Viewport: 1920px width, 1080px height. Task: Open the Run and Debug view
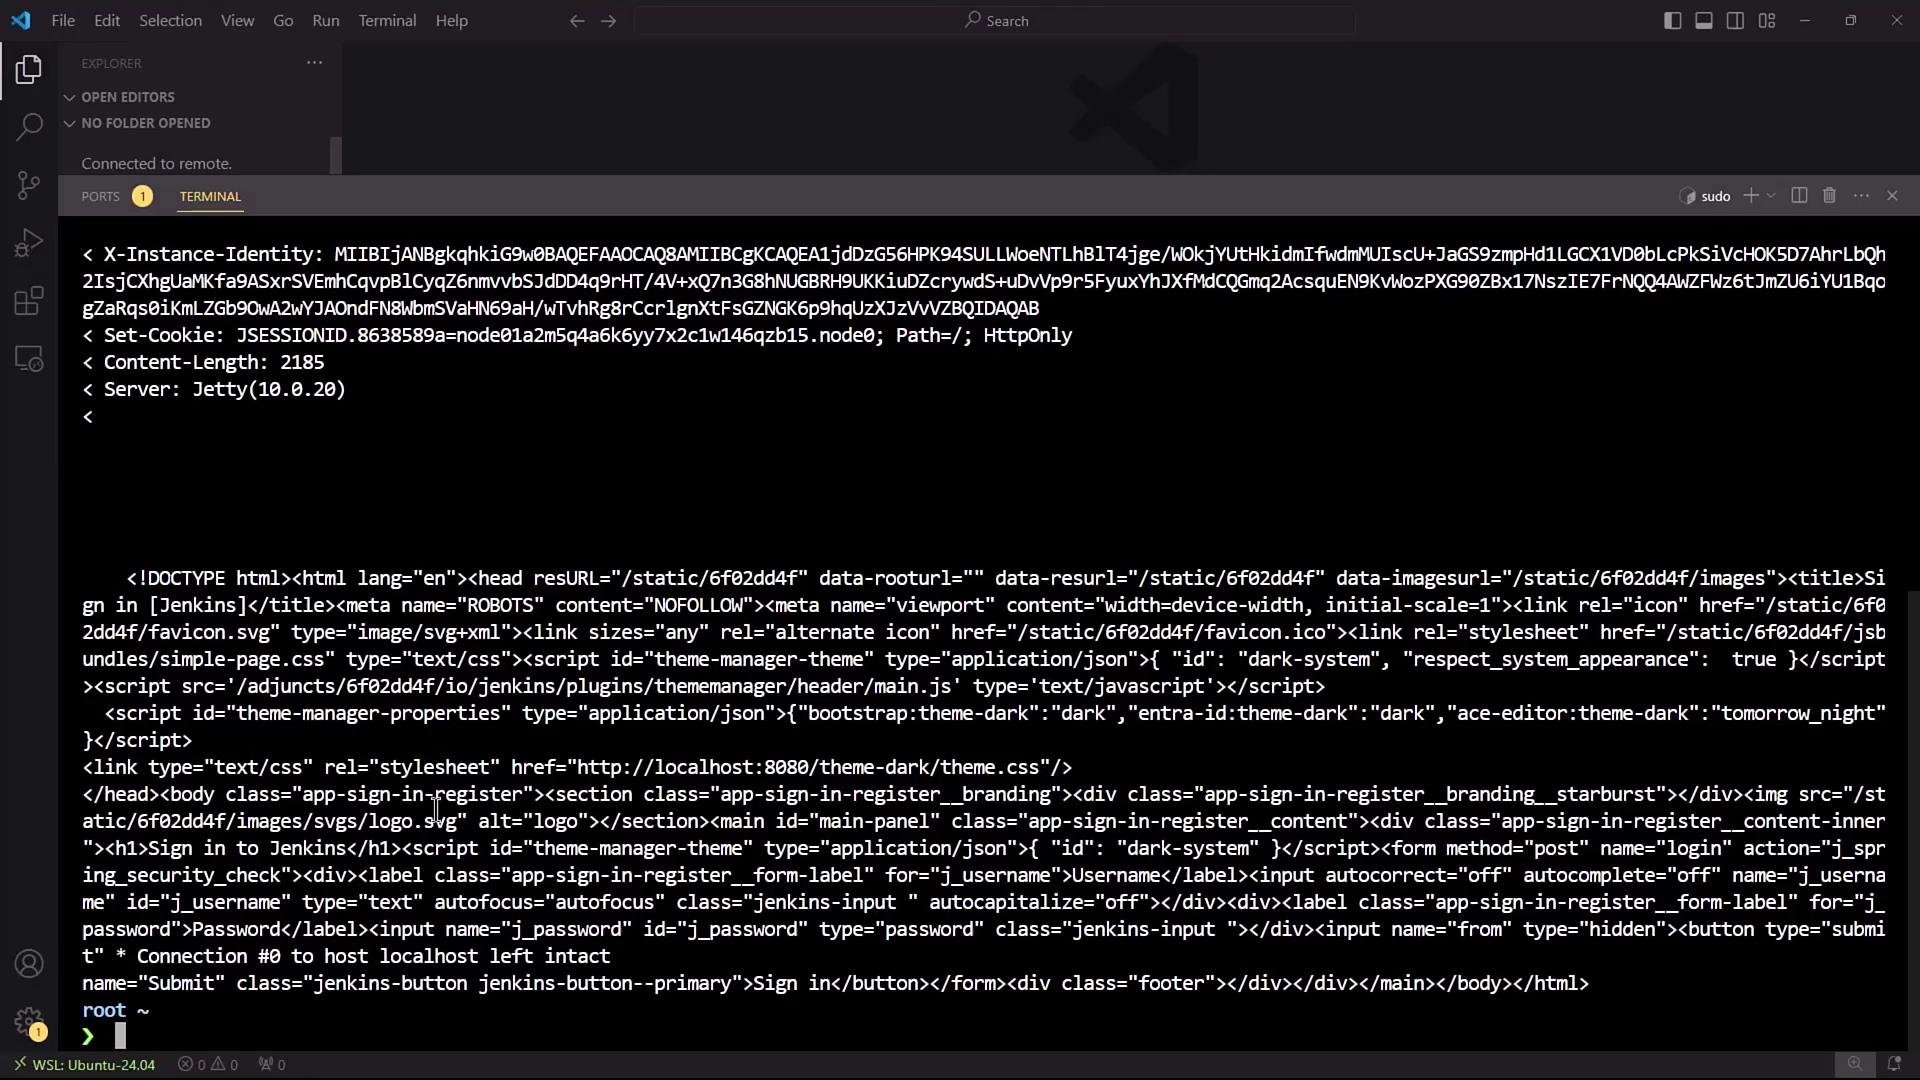click(29, 243)
